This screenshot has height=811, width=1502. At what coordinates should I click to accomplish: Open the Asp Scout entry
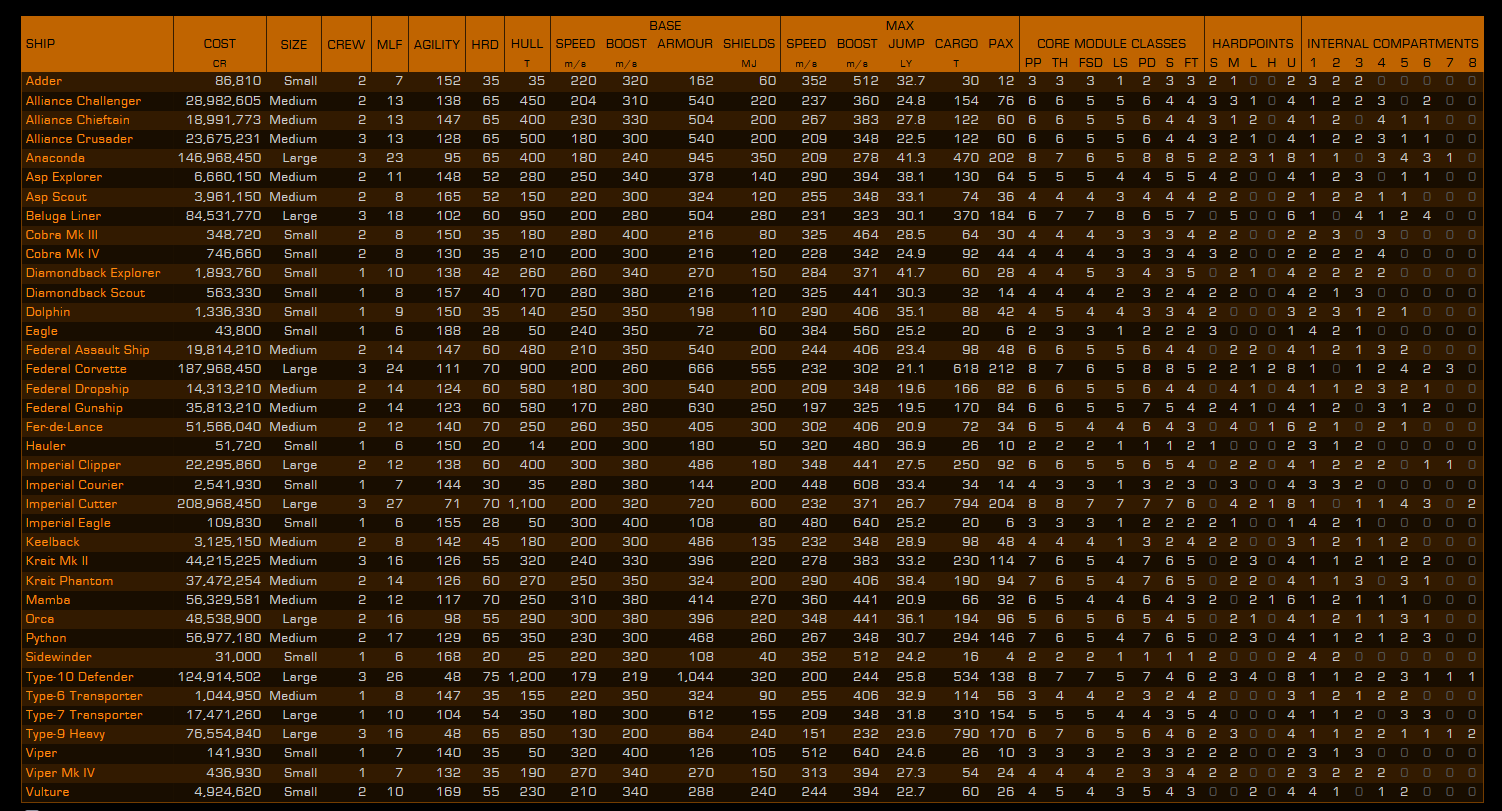56,197
